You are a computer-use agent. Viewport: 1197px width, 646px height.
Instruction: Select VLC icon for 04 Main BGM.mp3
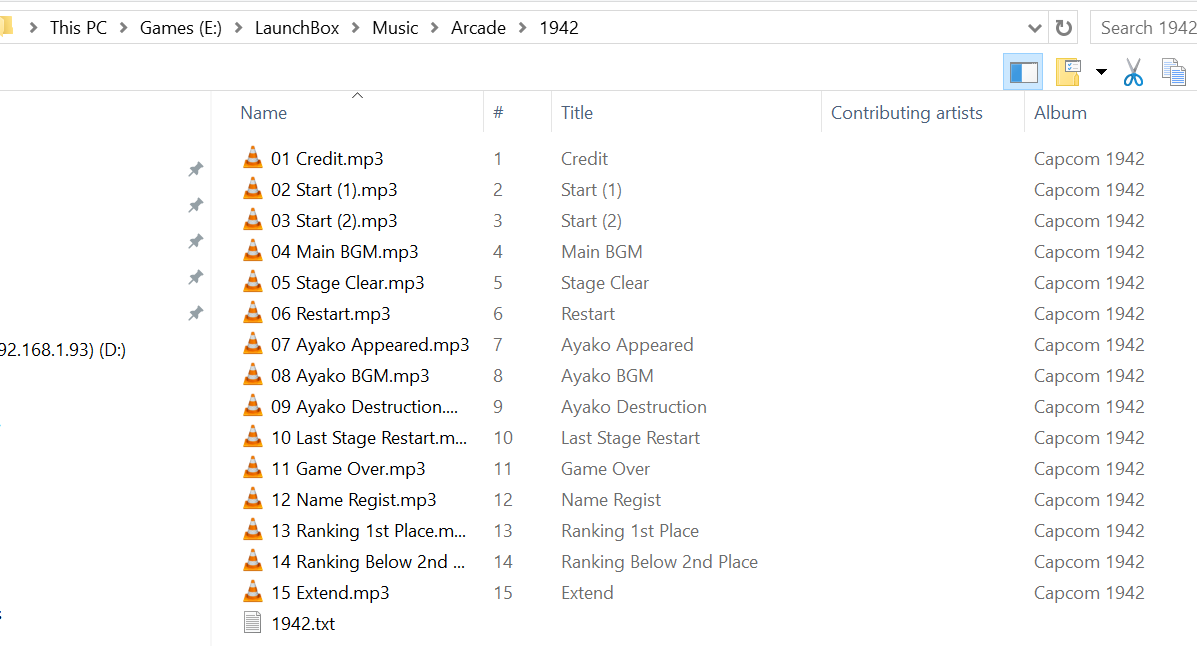click(x=253, y=250)
